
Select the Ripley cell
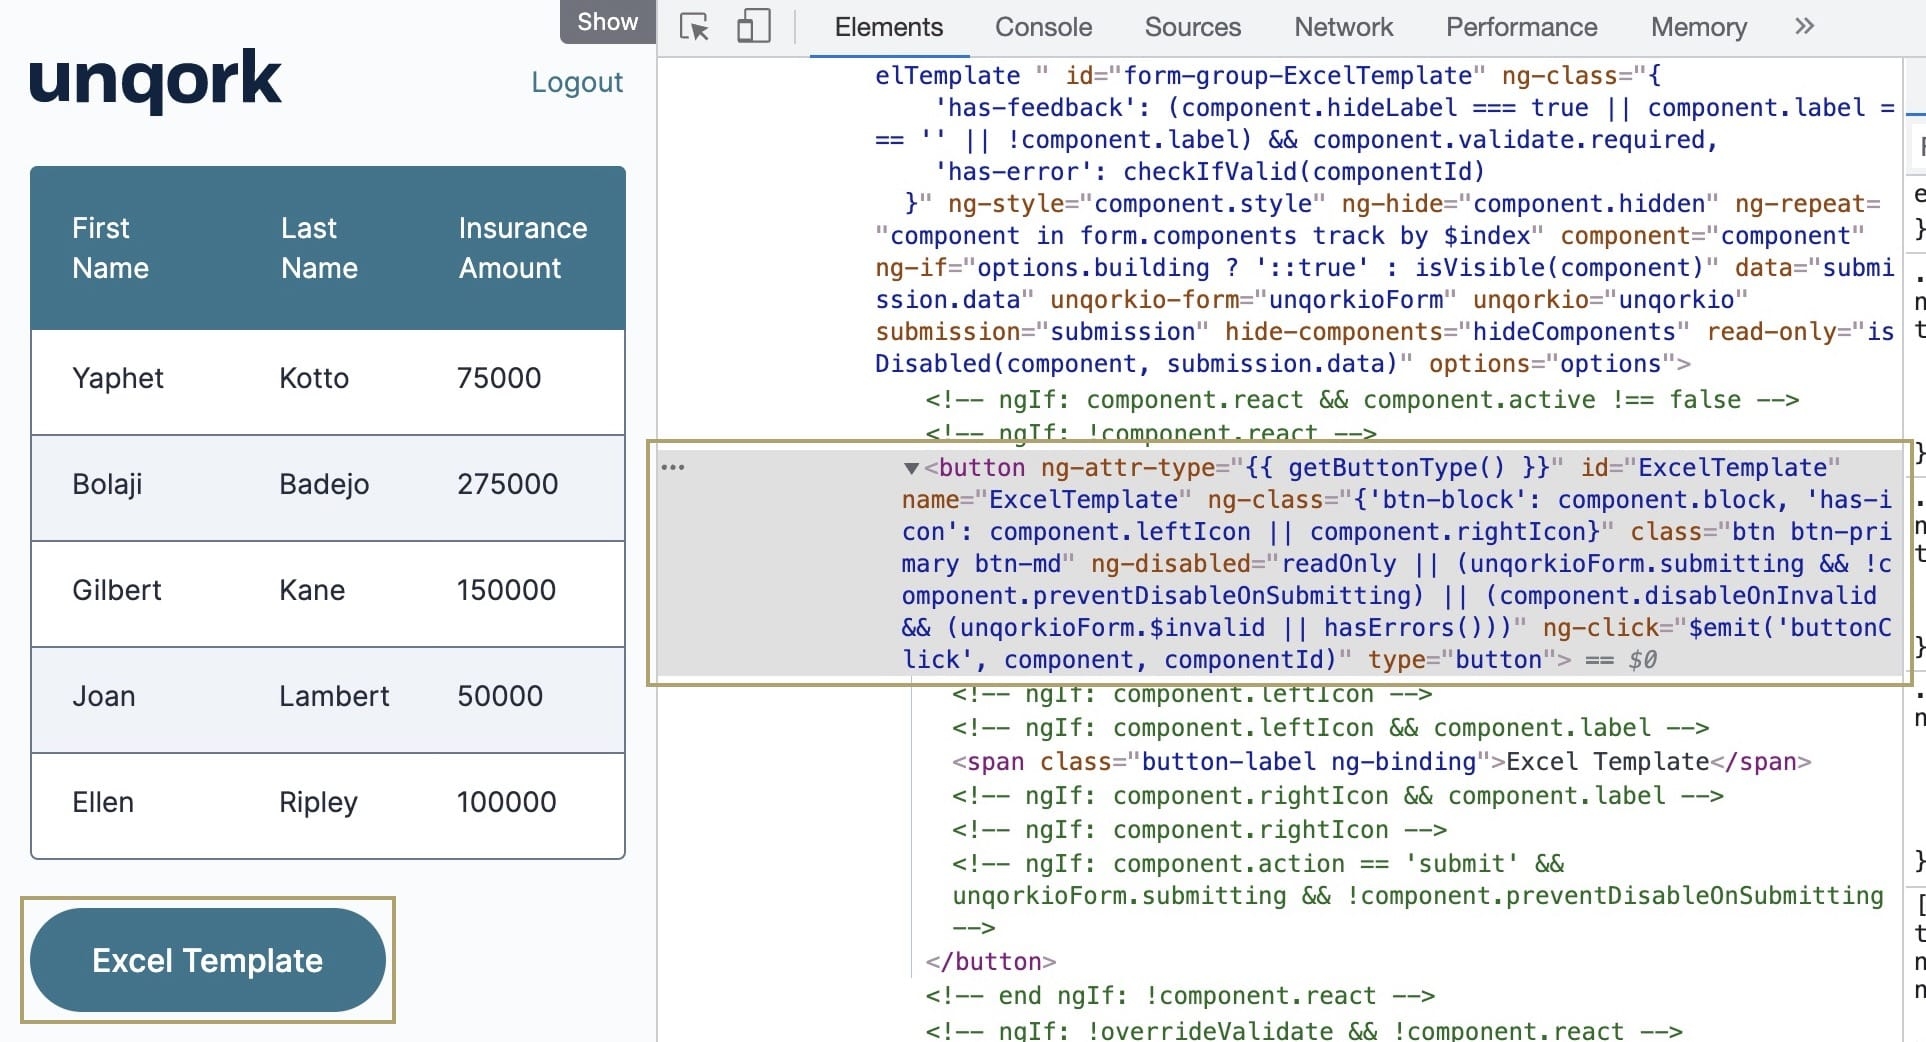pos(318,802)
